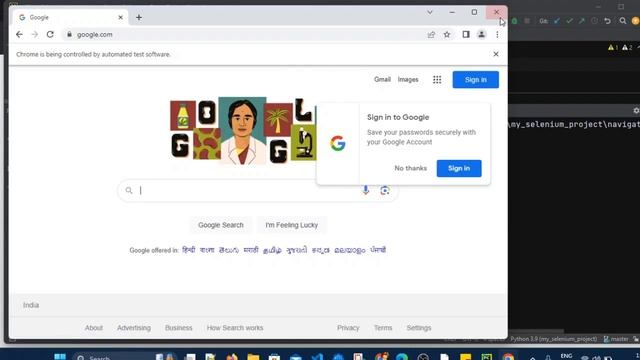
Task: Click I'm Feeling Lucky button
Action: [x=291, y=225]
